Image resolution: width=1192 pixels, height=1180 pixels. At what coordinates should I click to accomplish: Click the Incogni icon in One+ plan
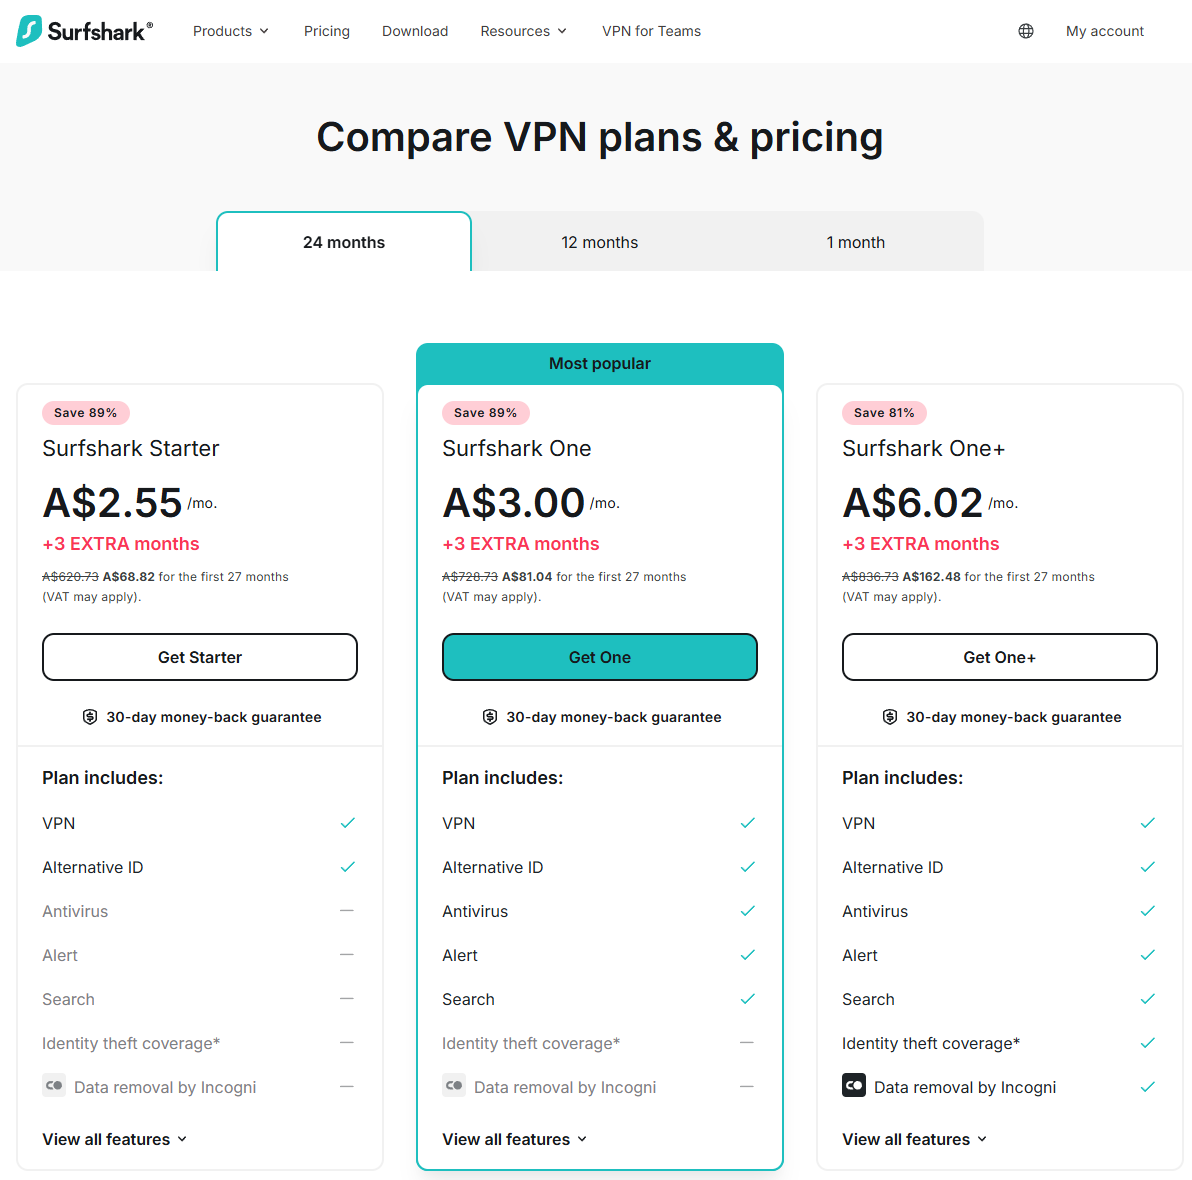[854, 1086]
